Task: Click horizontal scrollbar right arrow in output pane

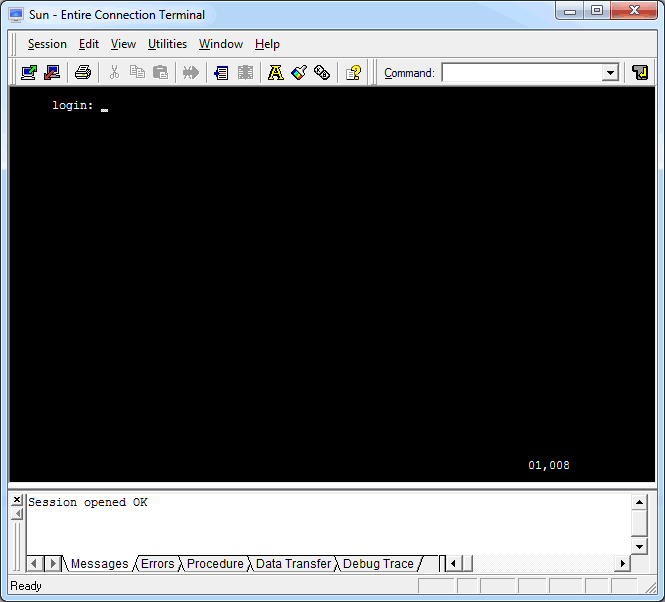Action: (x=622, y=564)
